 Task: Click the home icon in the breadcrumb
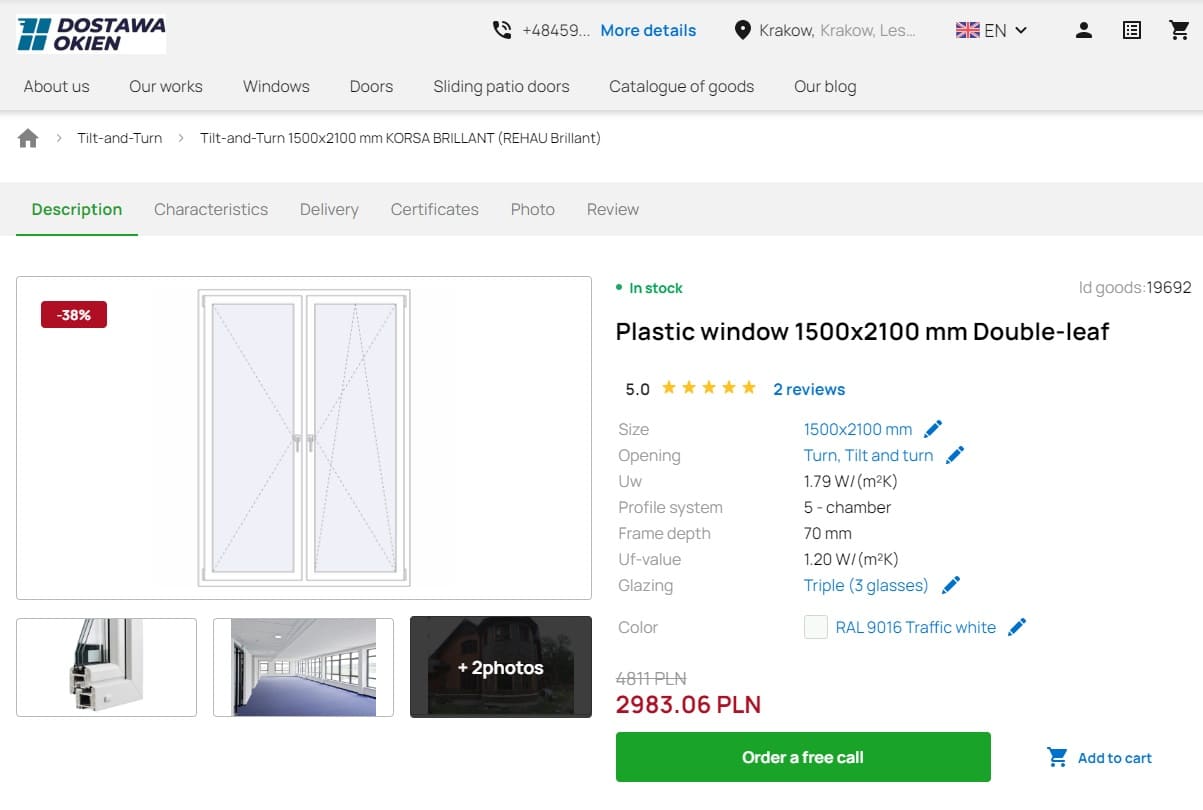(x=27, y=137)
